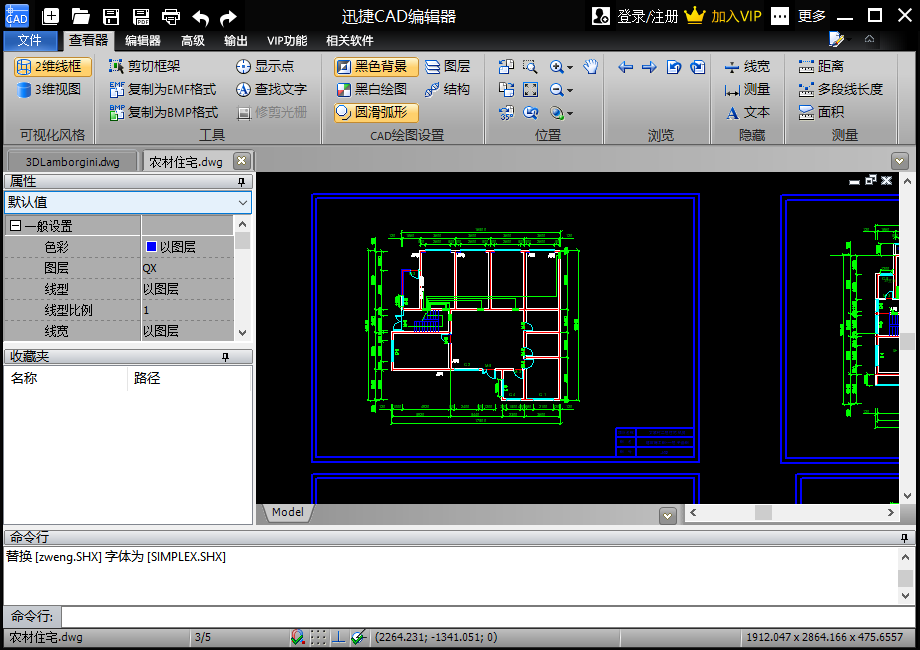Click the 剪切框架 tool
Viewport: 920px width, 650px height.
click(144, 66)
